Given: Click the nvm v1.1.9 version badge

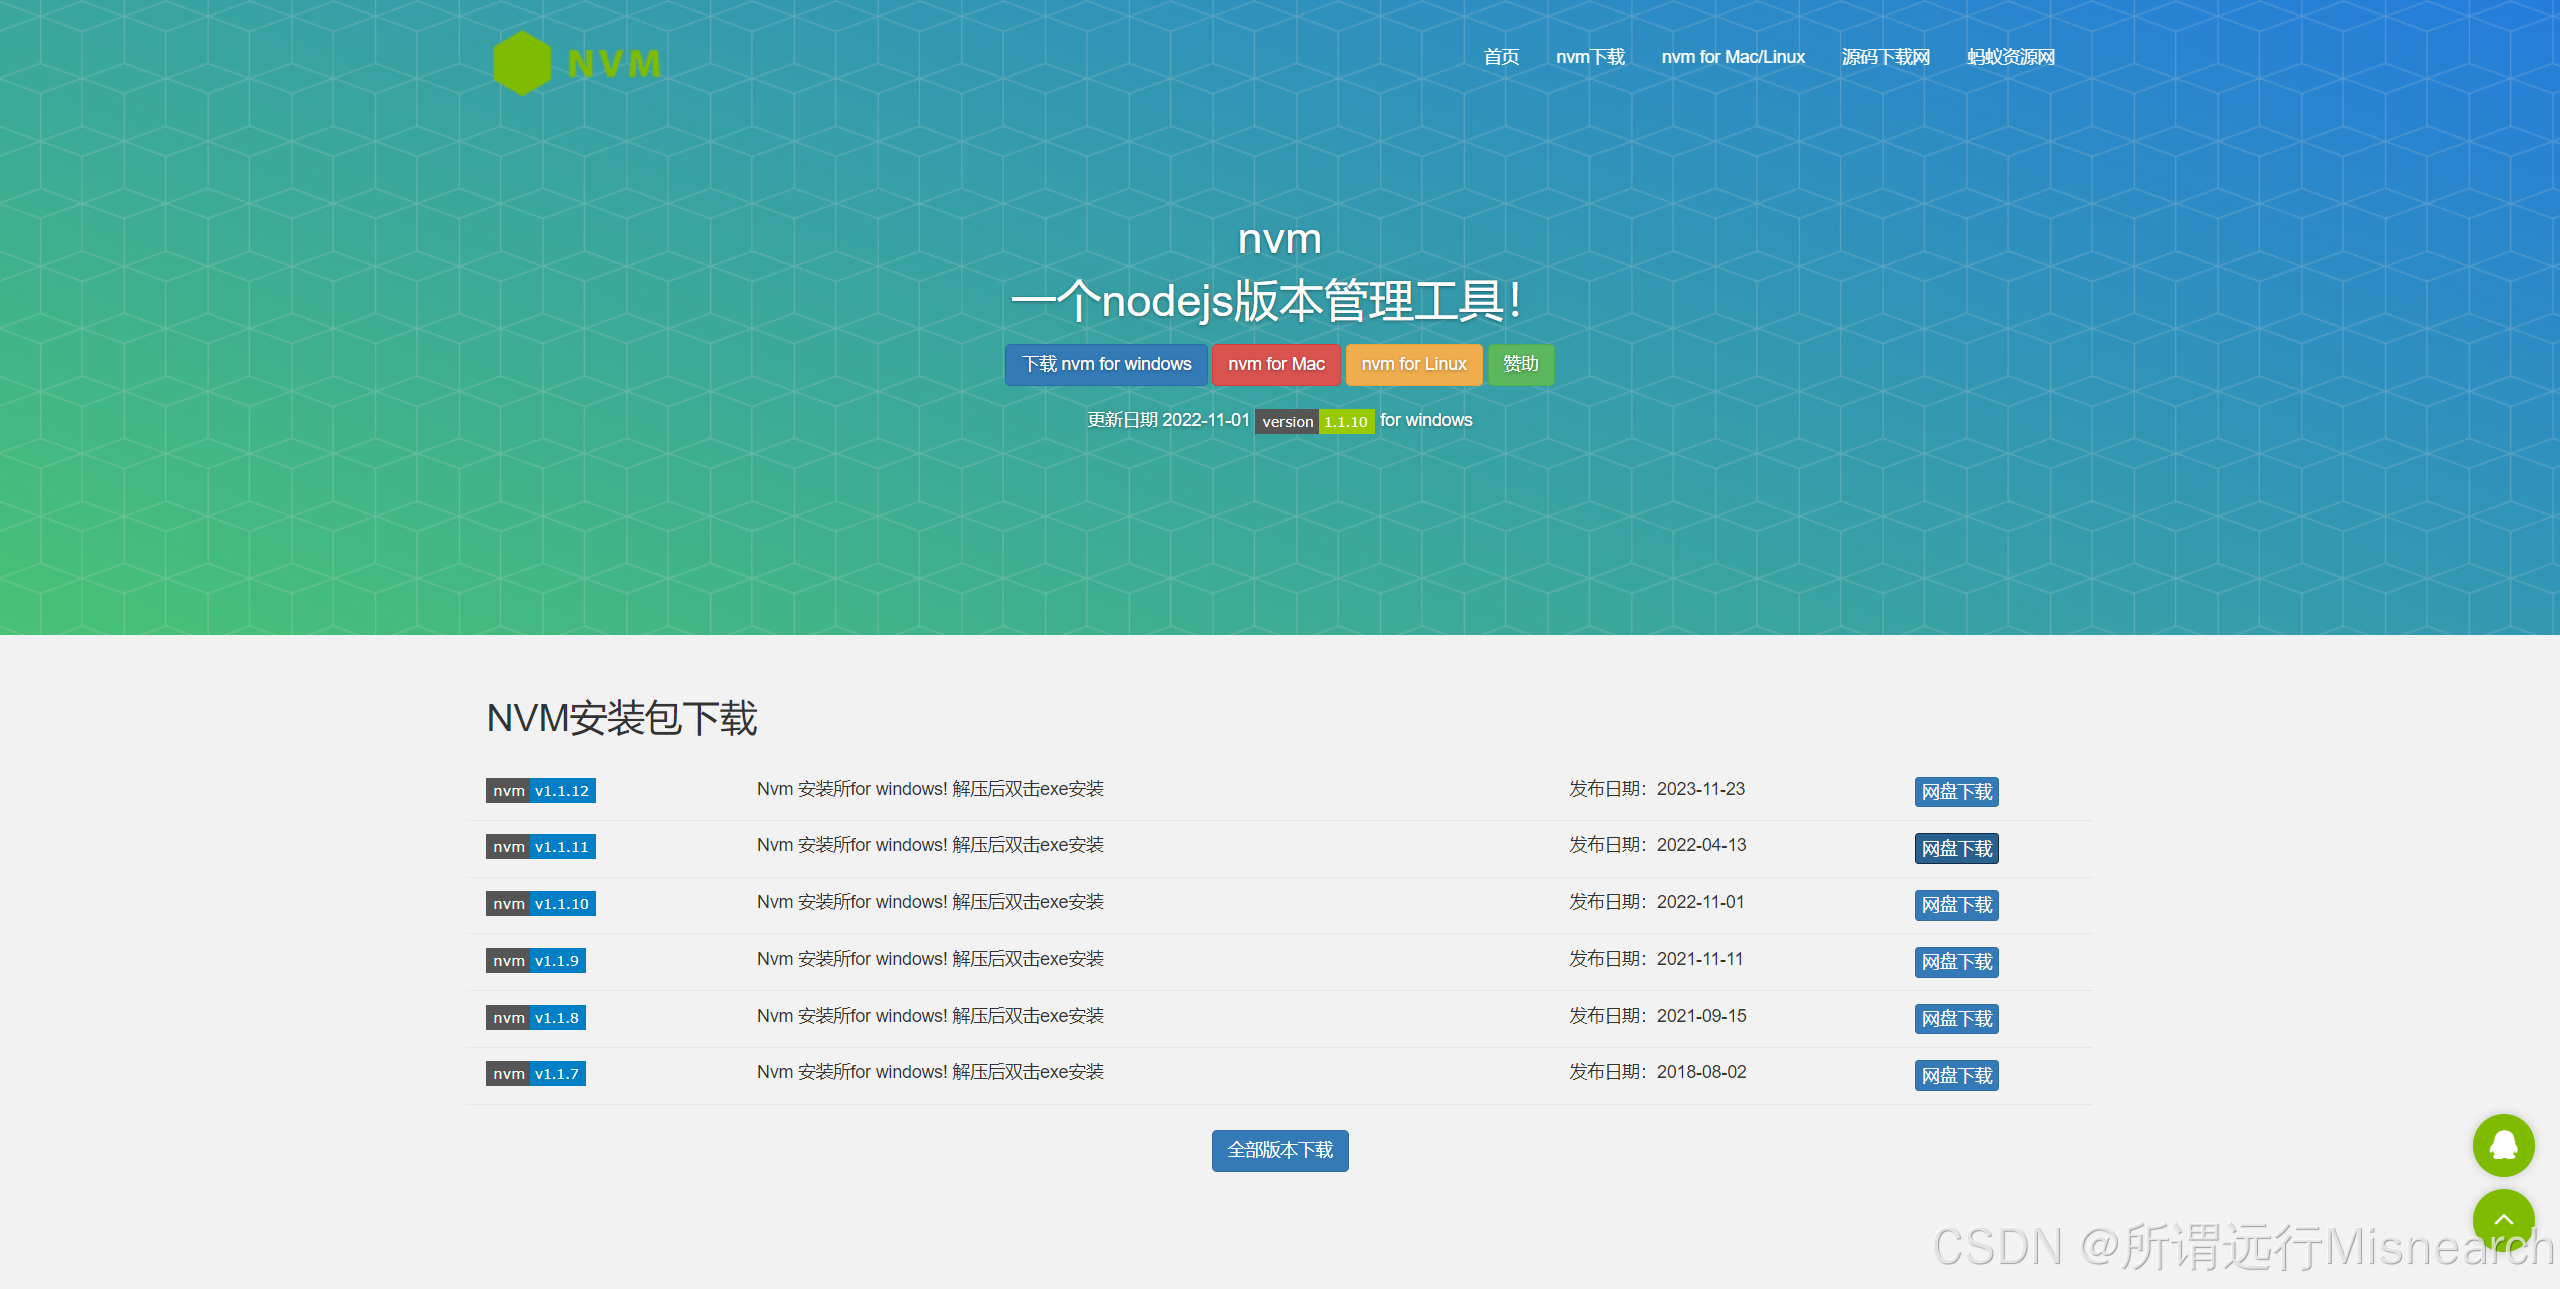Looking at the screenshot, I should (x=536, y=961).
